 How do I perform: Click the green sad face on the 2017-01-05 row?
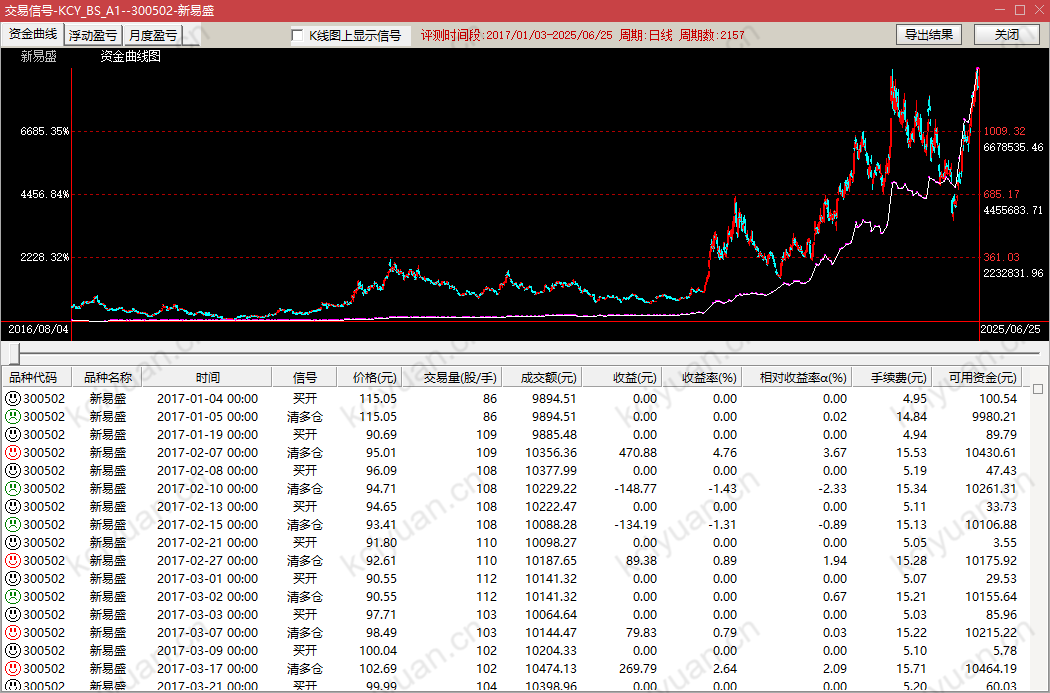[12, 416]
